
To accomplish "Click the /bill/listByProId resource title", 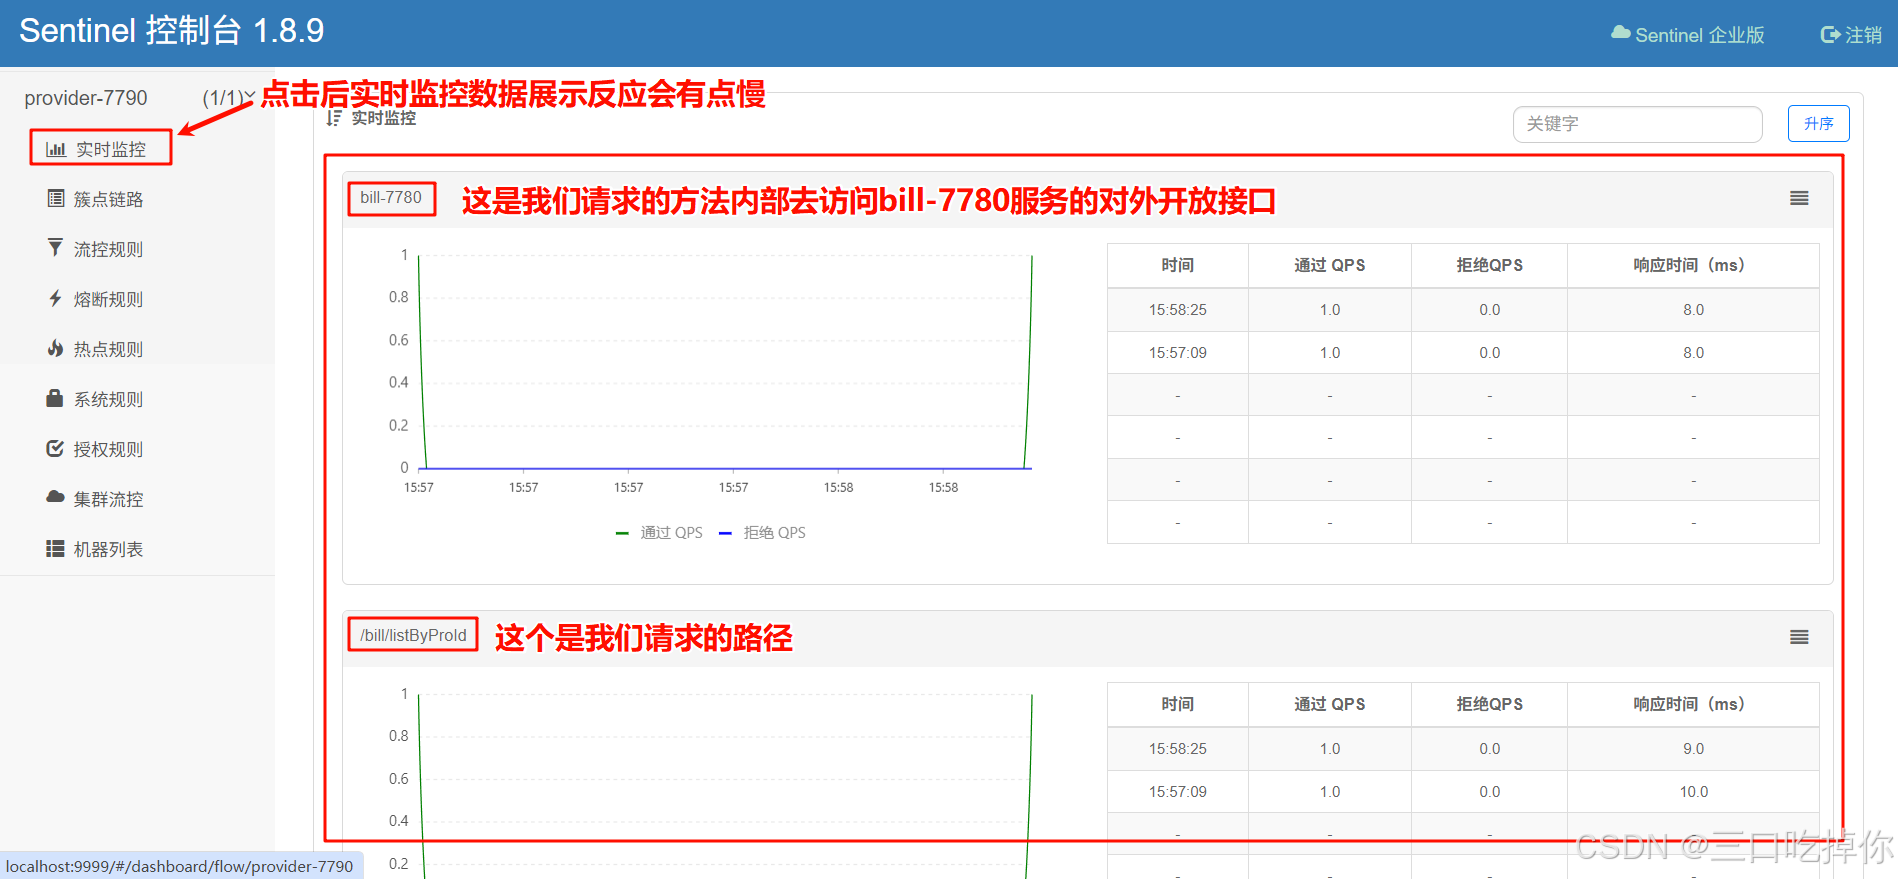I will coord(413,635).
